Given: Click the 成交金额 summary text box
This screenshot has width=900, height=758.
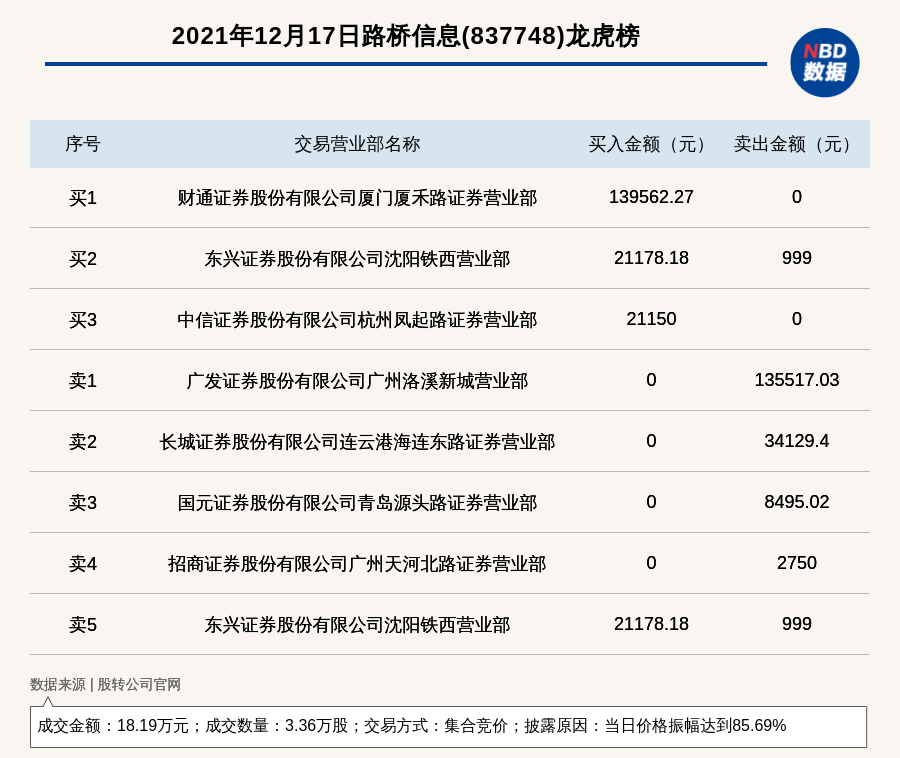Looking at the screenshot, I should click(x=448, y=726).
